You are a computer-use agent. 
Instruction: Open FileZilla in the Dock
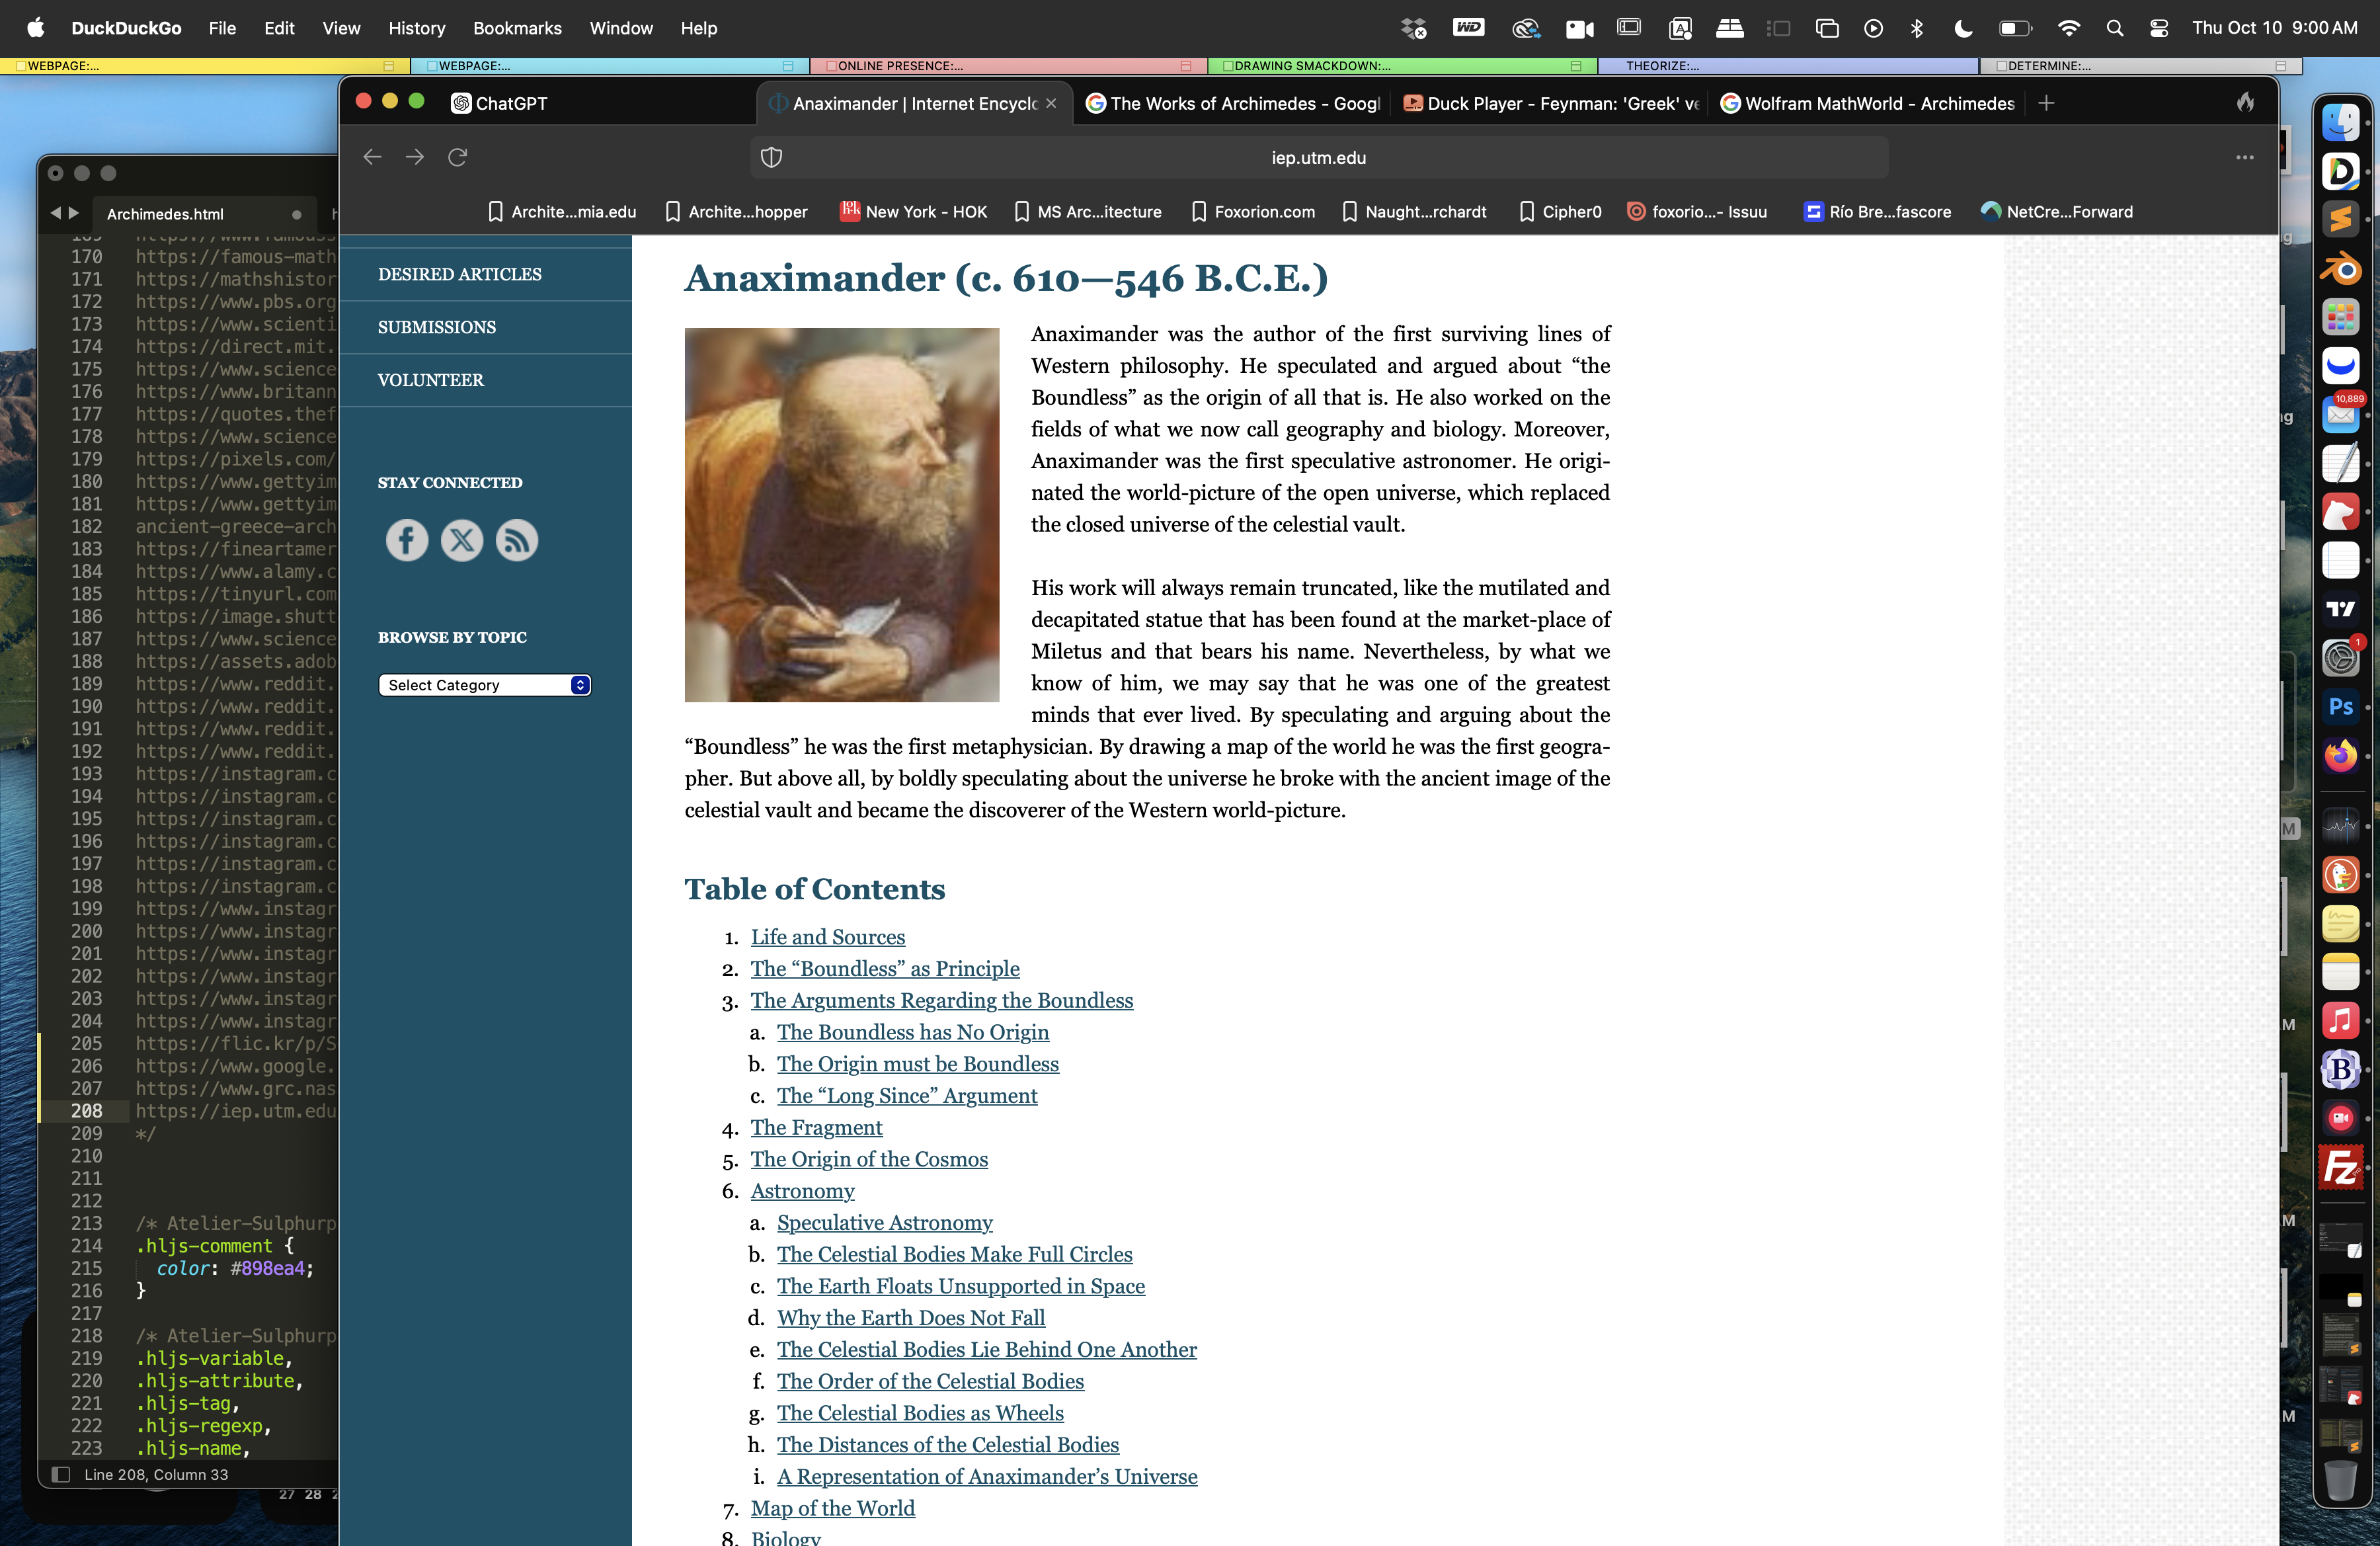pyautogui.click(x=2340, y=1167)
